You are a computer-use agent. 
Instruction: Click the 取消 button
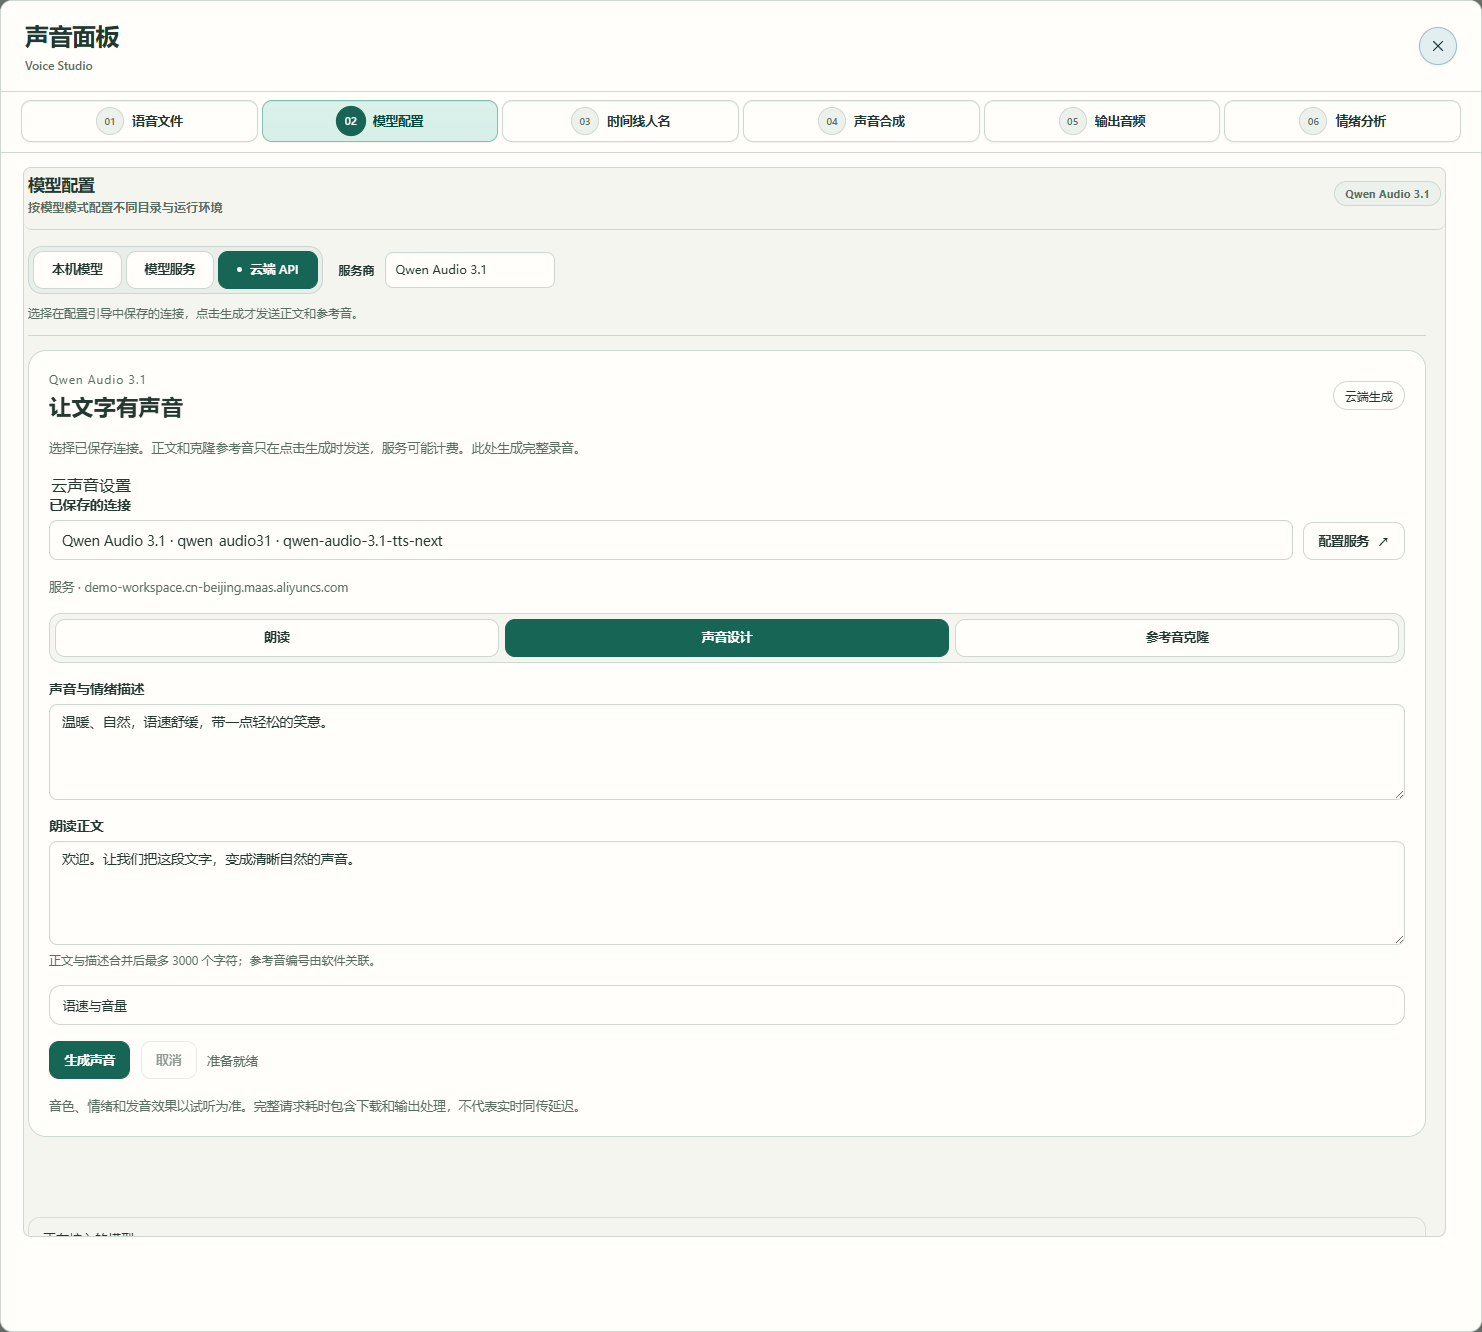coord(169,1060)
